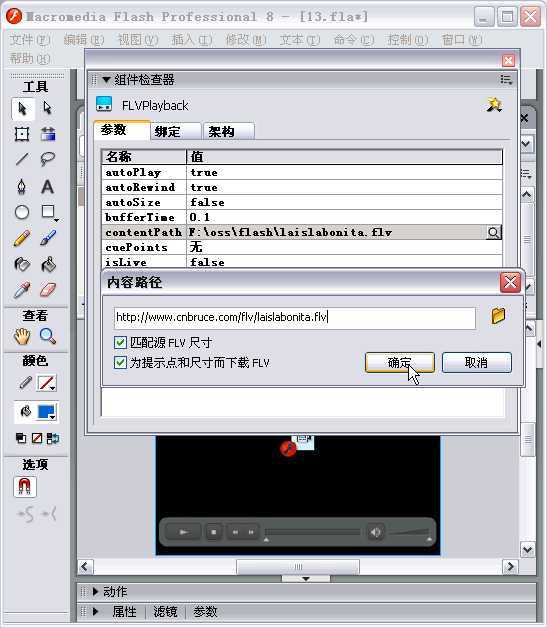The height and width of the screenshot is (628, 547).
Task: Select the cuePoints parameter row
Action: pos(302,247)
